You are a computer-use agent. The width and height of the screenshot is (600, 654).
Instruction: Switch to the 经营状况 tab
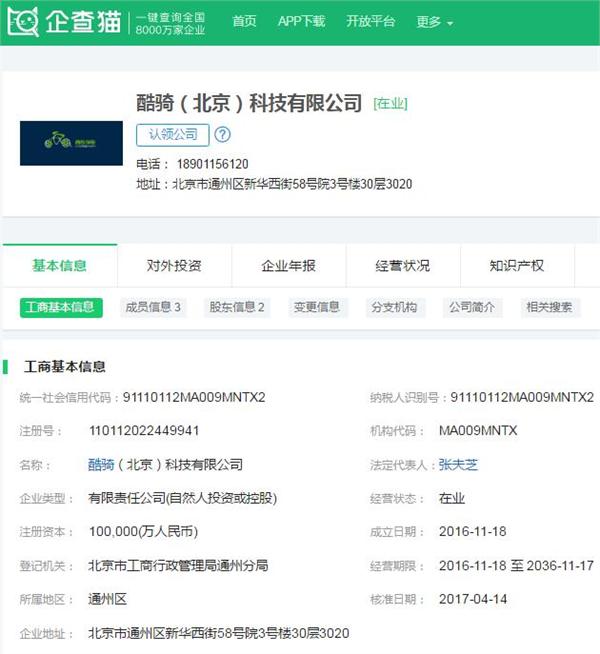pos(403,266)
